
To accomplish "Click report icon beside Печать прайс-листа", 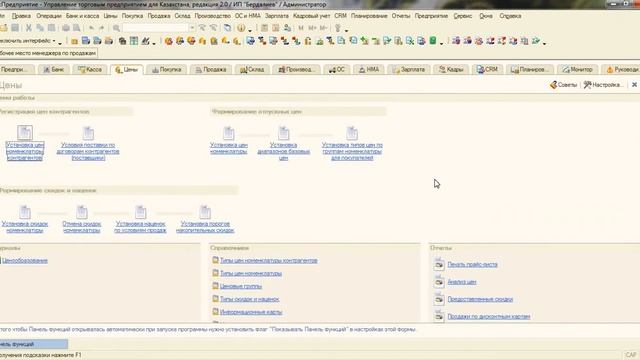I will (439, 264).
